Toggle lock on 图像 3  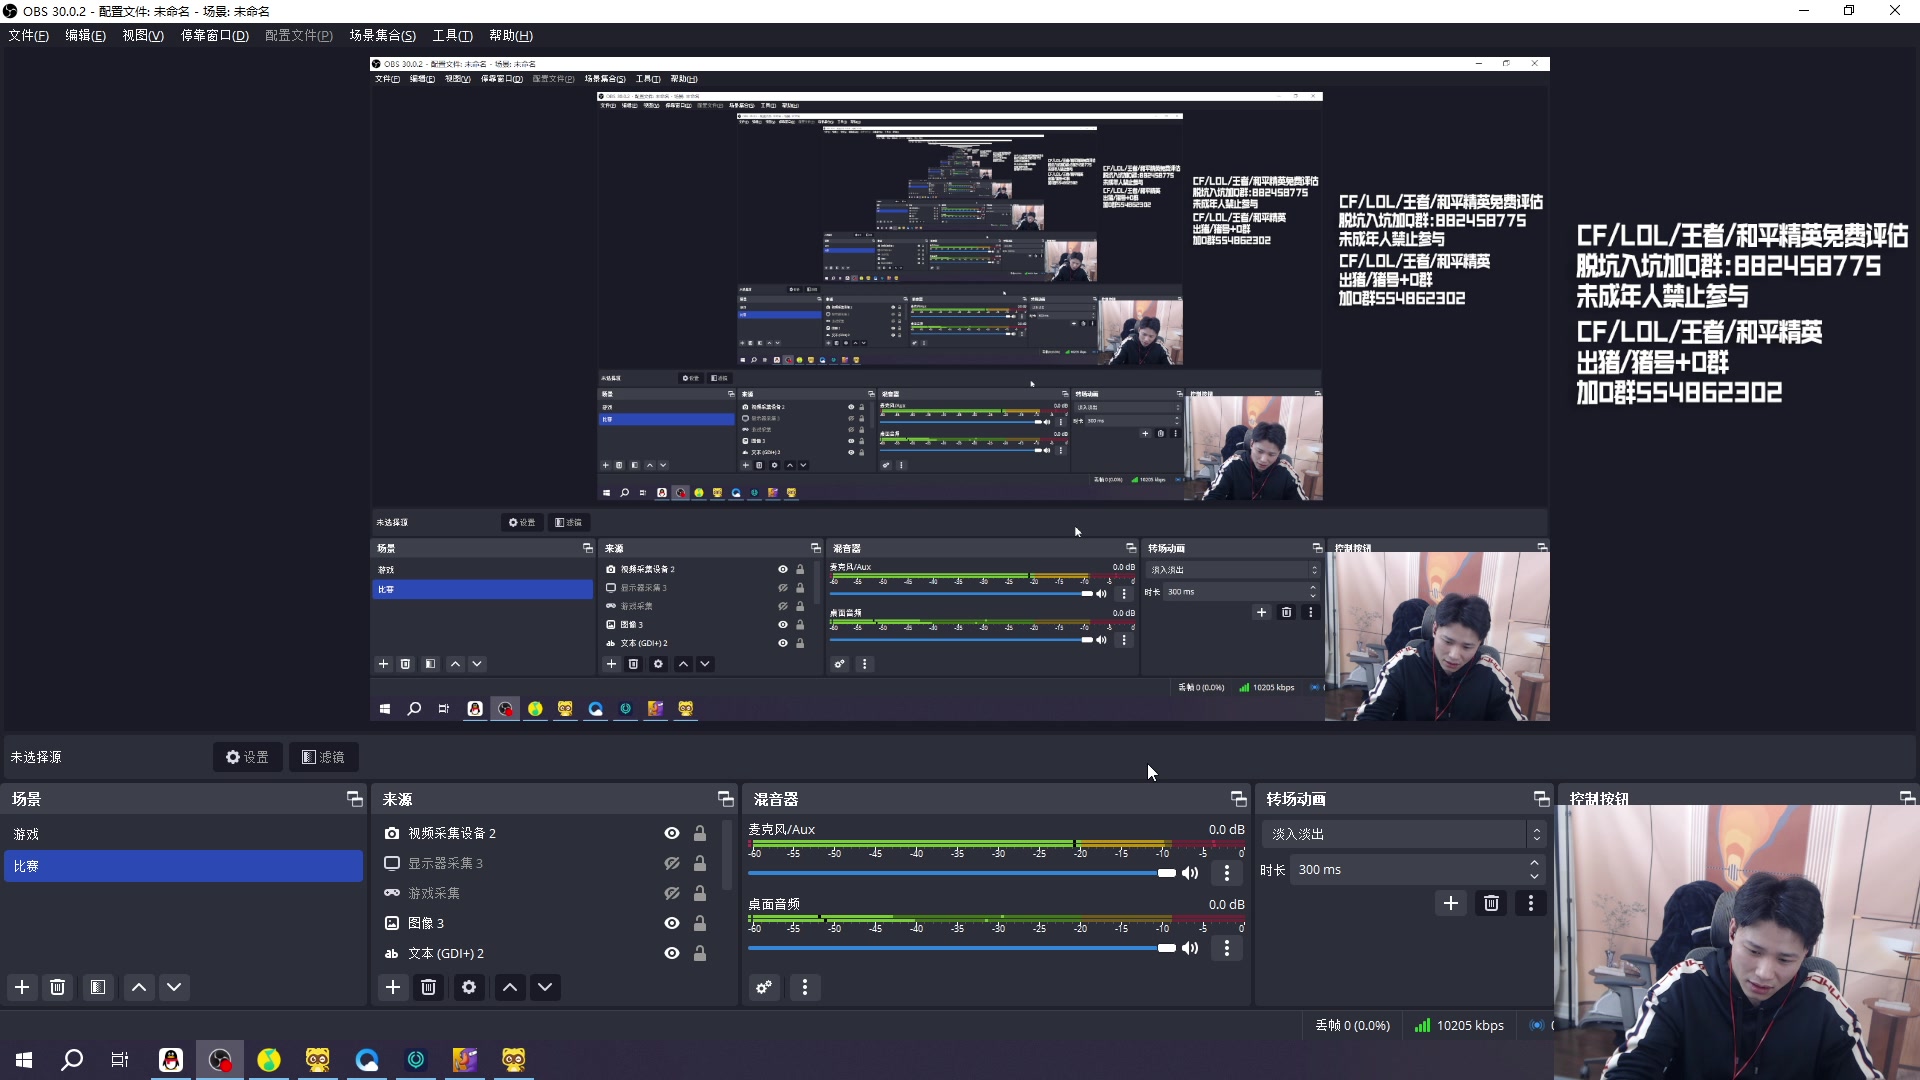700,923
